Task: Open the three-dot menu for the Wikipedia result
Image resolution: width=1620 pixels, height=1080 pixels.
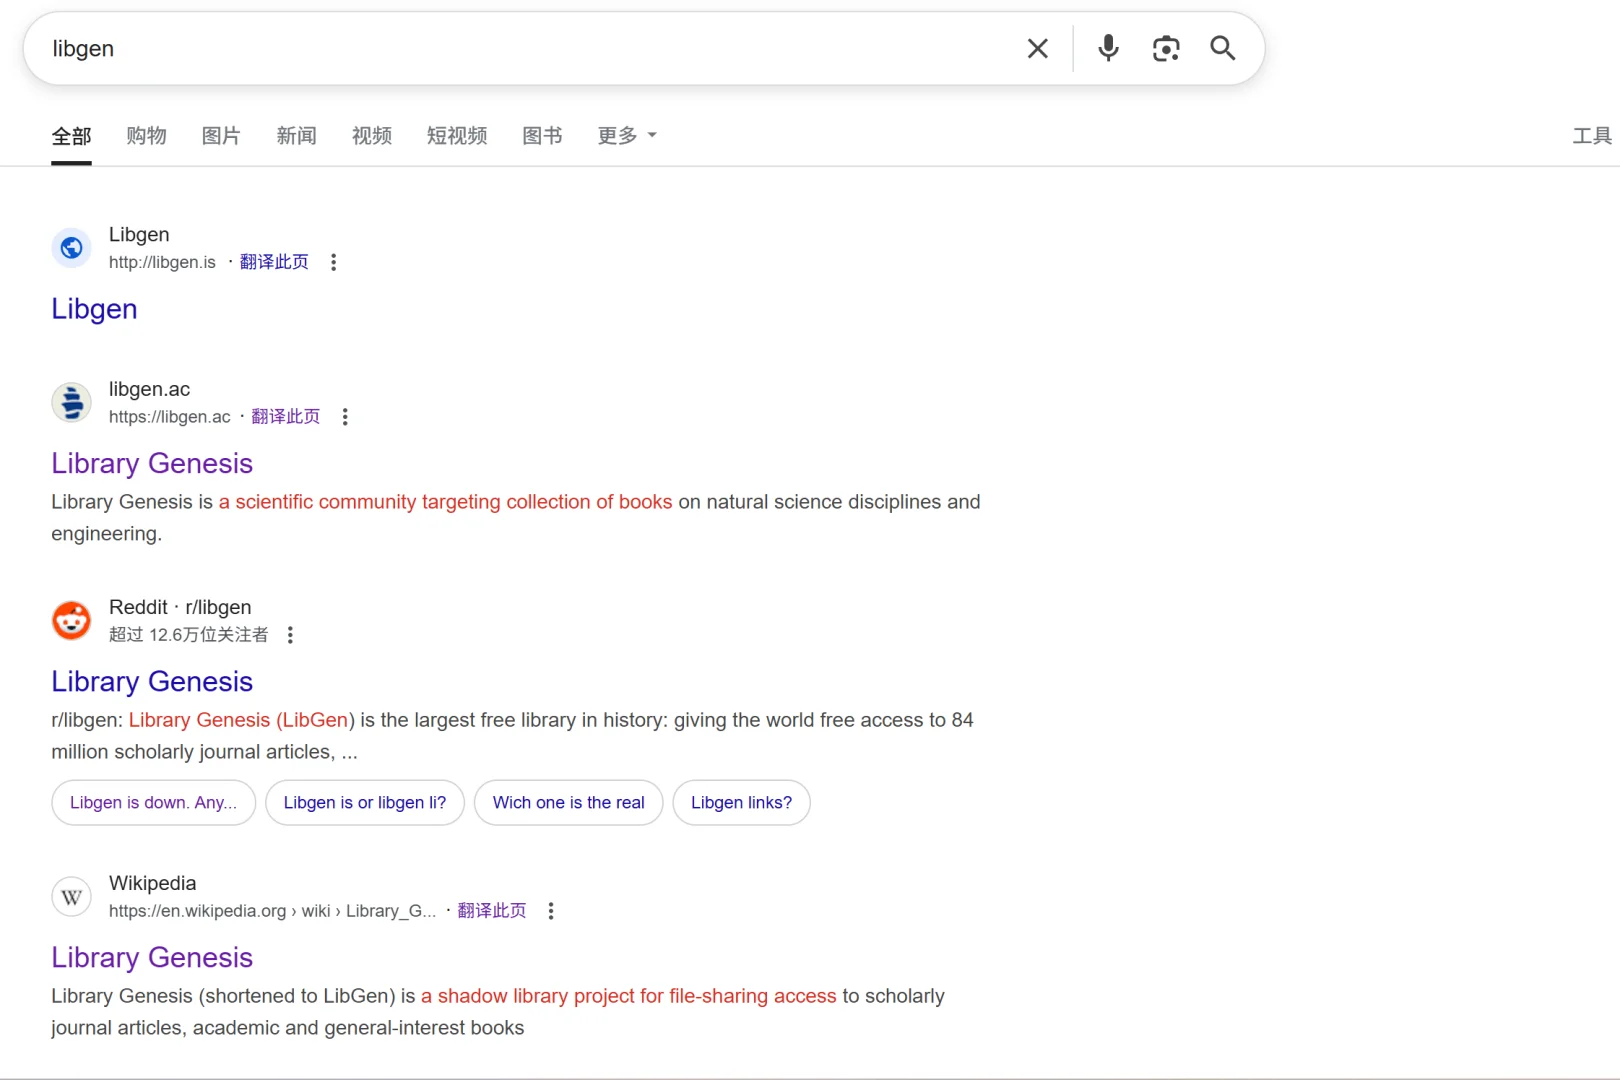Action: pyautogui.click(x=551, y=911)
